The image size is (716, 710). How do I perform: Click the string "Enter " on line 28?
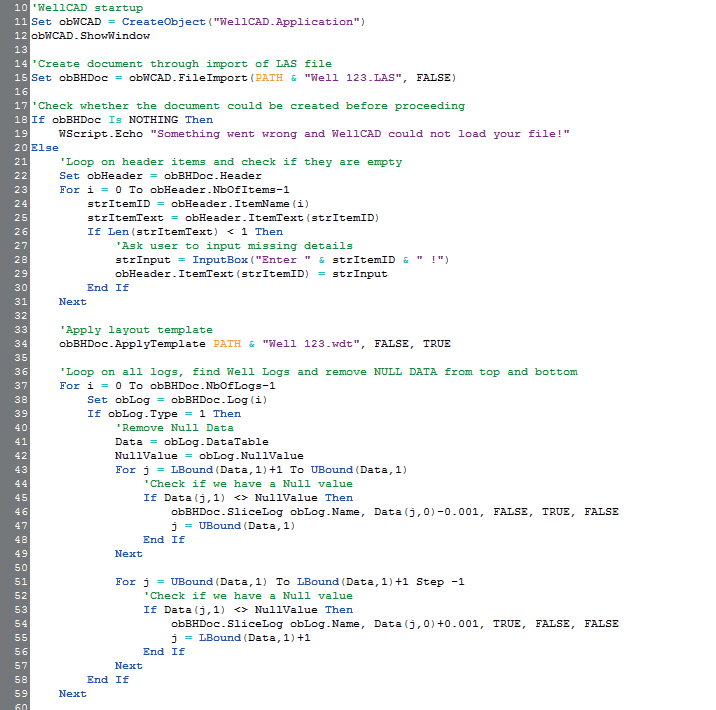tap(283, 260)
